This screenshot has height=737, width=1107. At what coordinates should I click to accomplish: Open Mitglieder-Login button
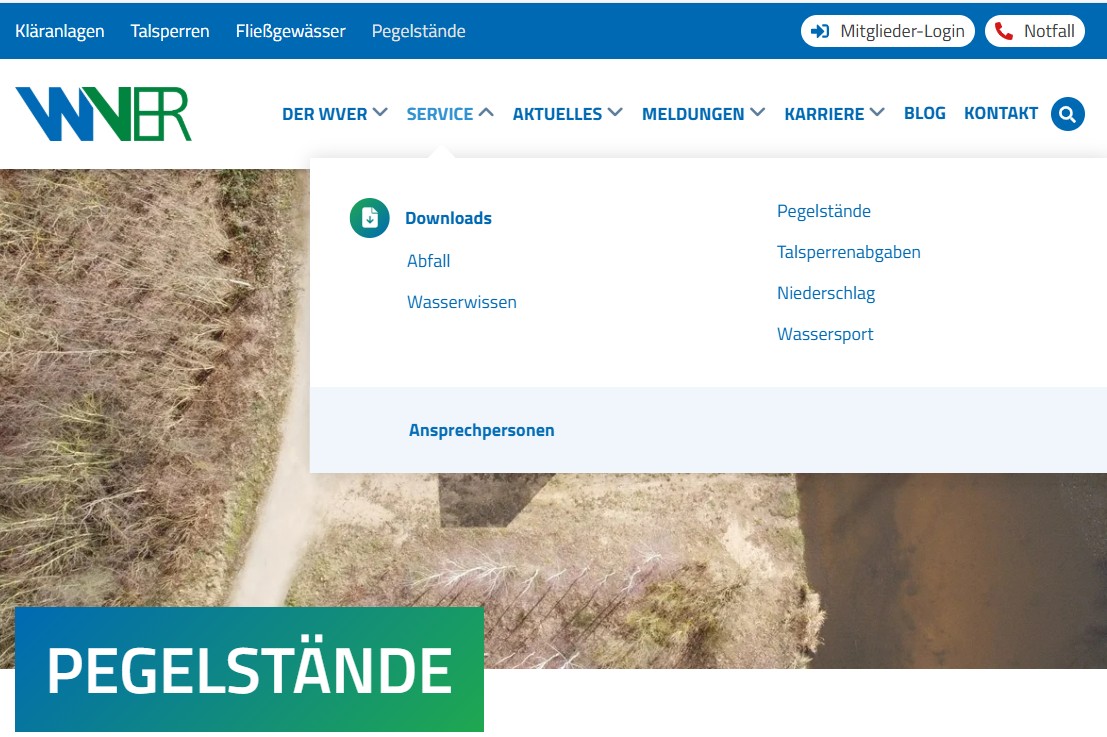pyautogui.click(x=887, y=31)
